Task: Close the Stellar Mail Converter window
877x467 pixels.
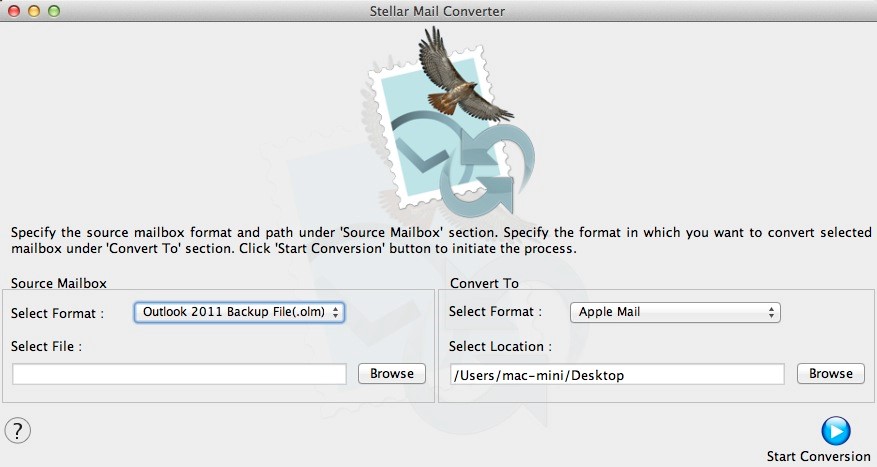Action: [15, 11]
